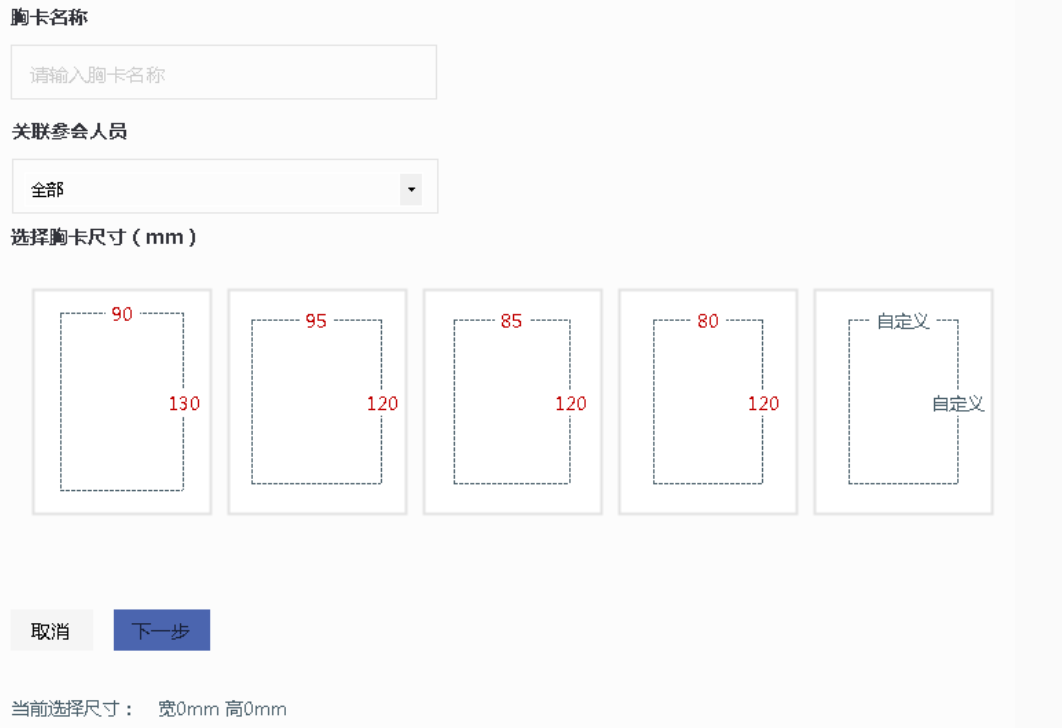The width and height of the screenshot is (1062, 728).
Task: Click the red 80 width label
Action: 708,321
